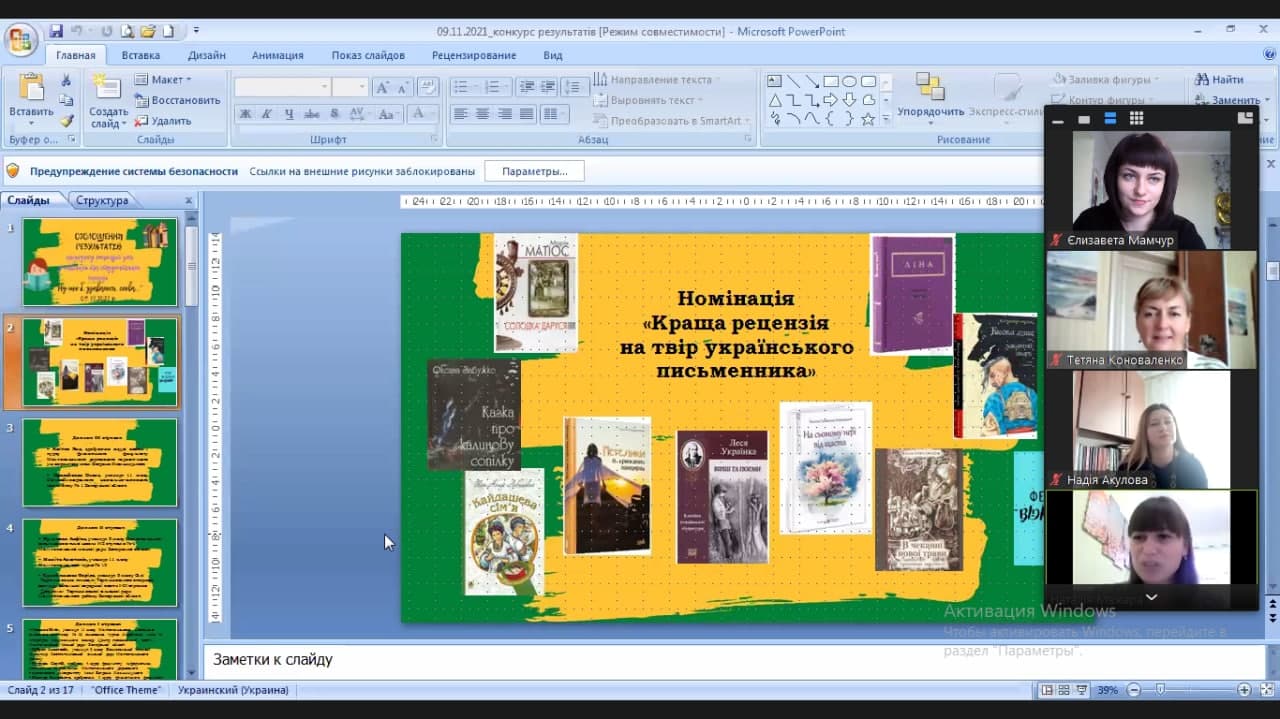Screen dimensions: 1280x719
Task: Open the Вставка ribbon tab
Action: click(141, 55)
